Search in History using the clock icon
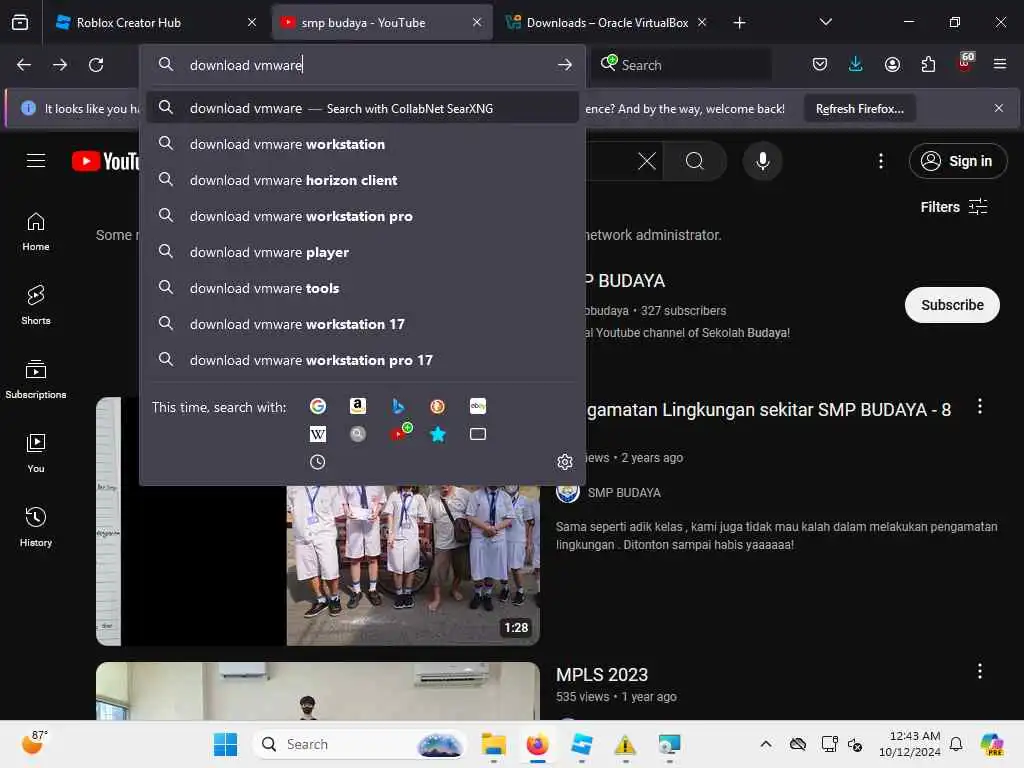1024x768 pixels. (x=318, y=462)
